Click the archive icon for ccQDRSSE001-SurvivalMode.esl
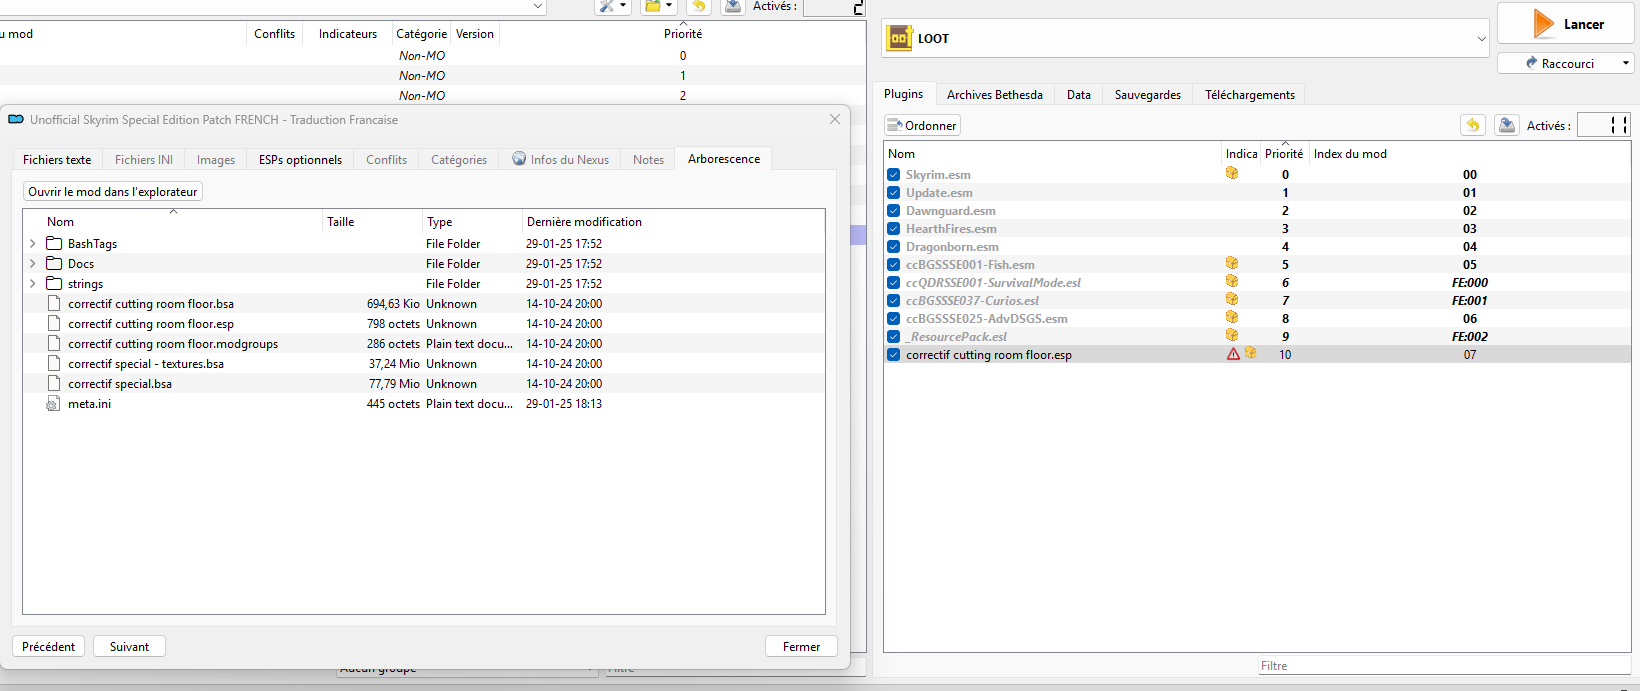1640x691 pixels. click(1232, 281)
